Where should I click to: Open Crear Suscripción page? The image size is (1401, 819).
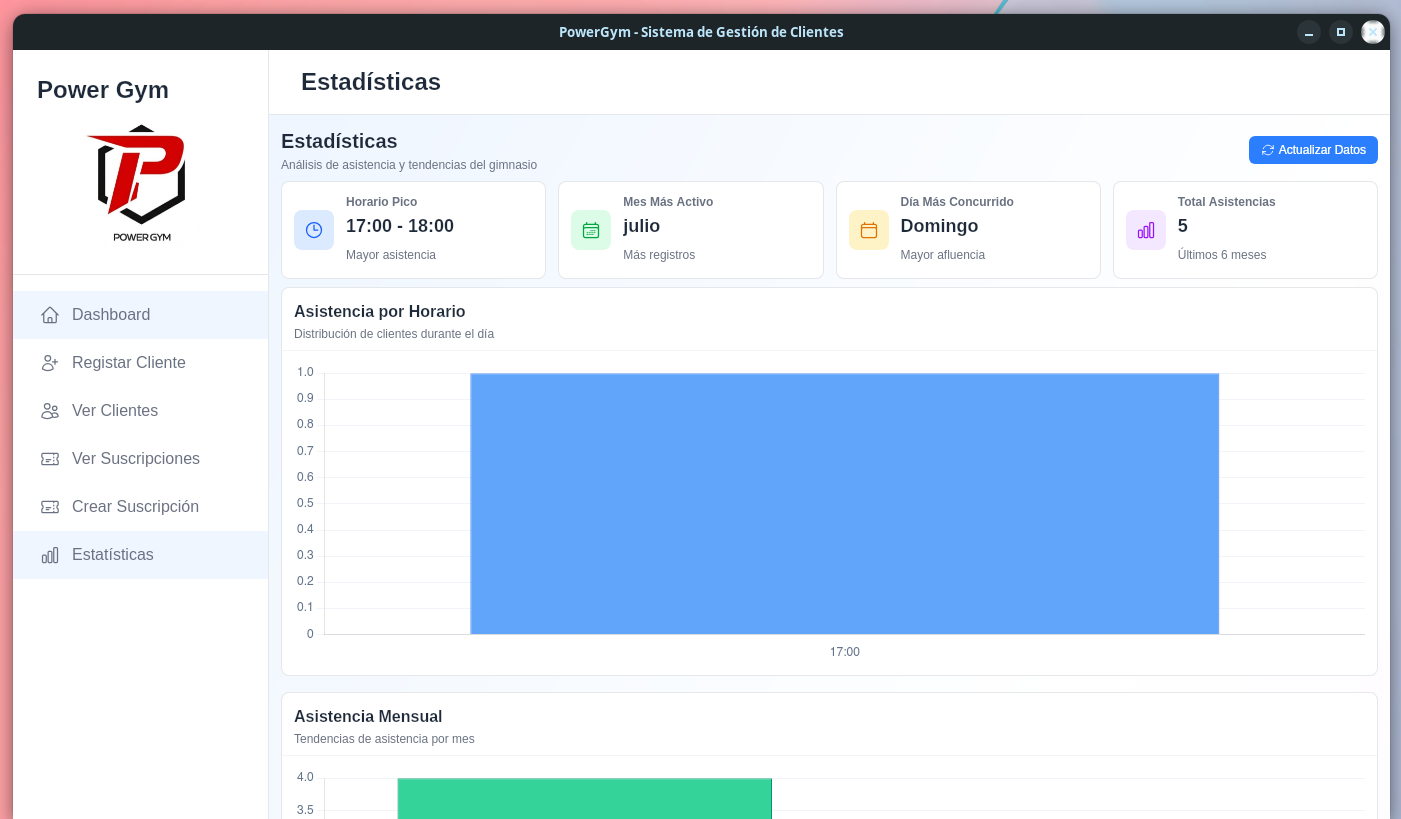click(x=141, y=507)
